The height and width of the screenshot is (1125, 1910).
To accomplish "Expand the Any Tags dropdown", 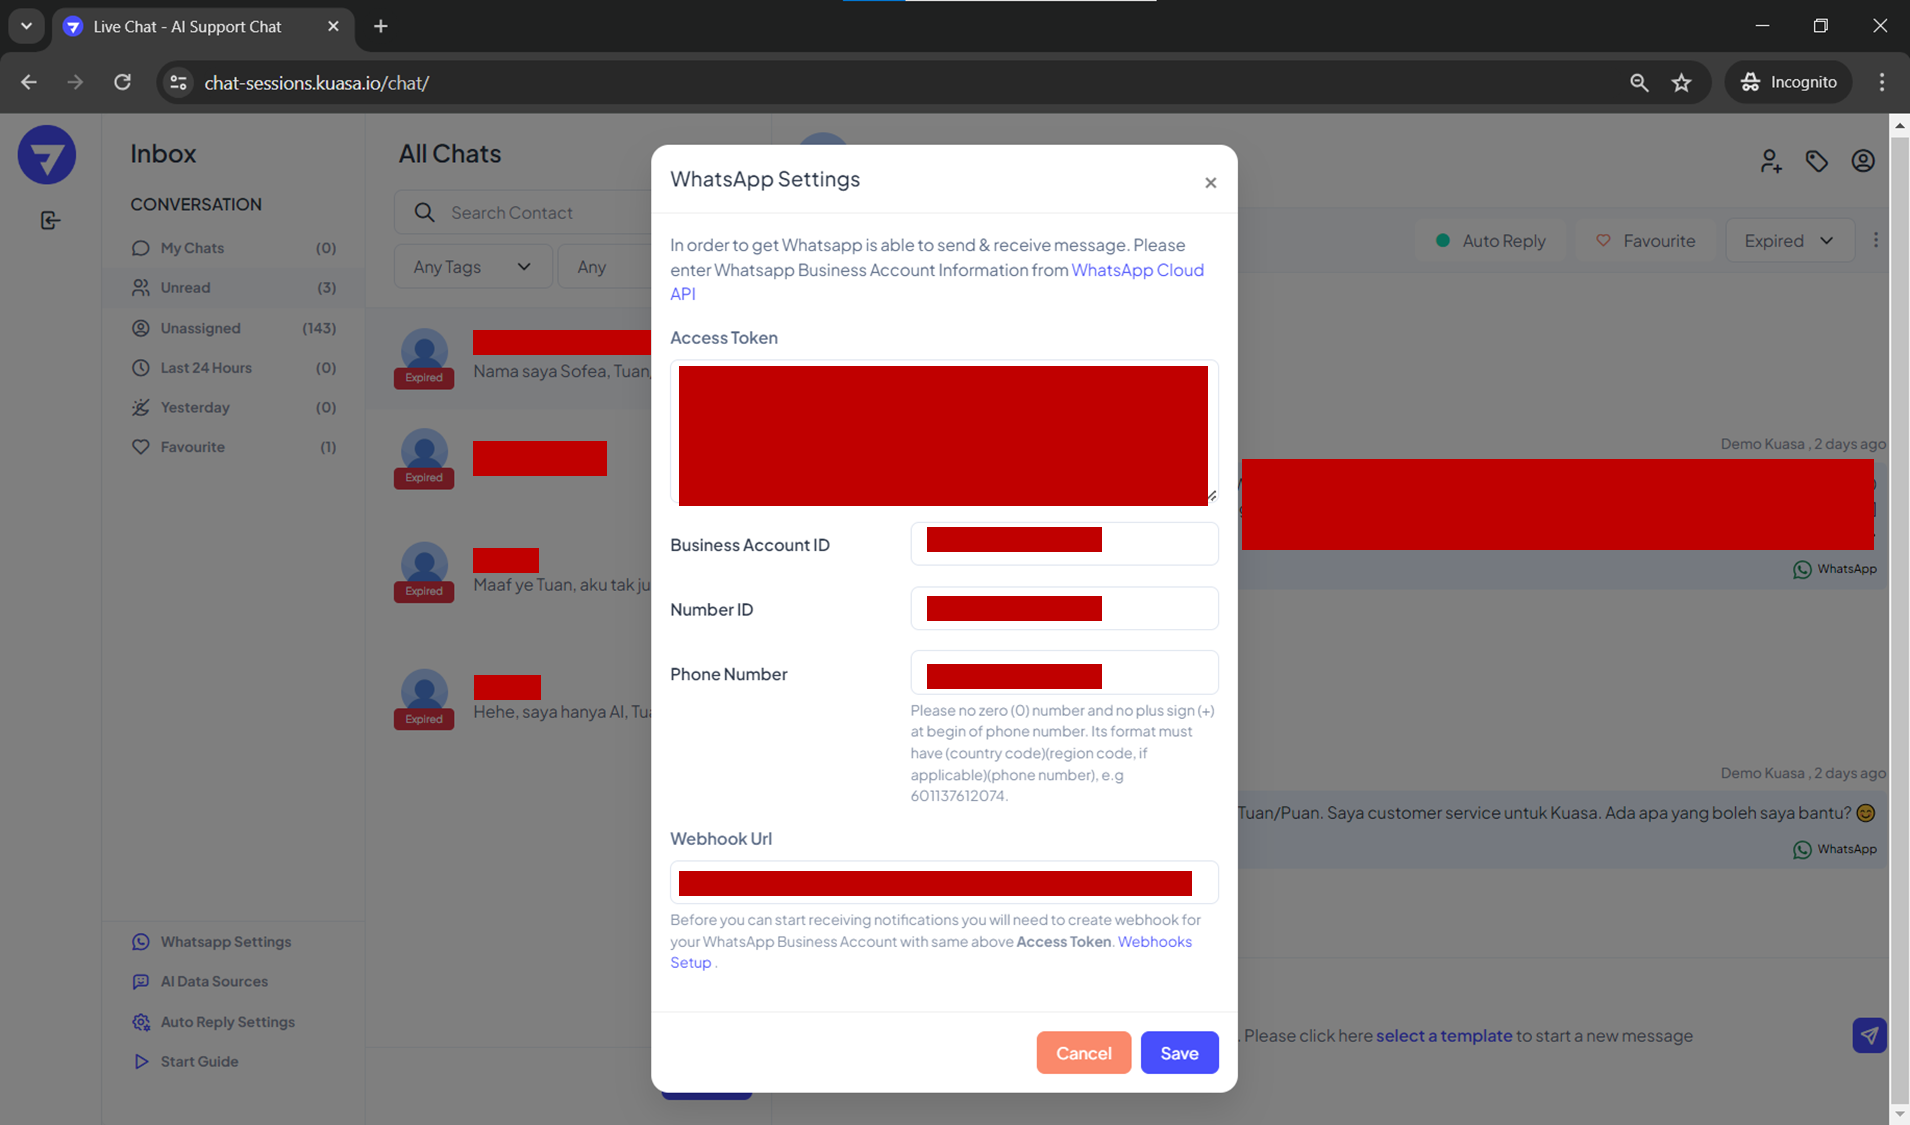I will [x=472, y=267].
